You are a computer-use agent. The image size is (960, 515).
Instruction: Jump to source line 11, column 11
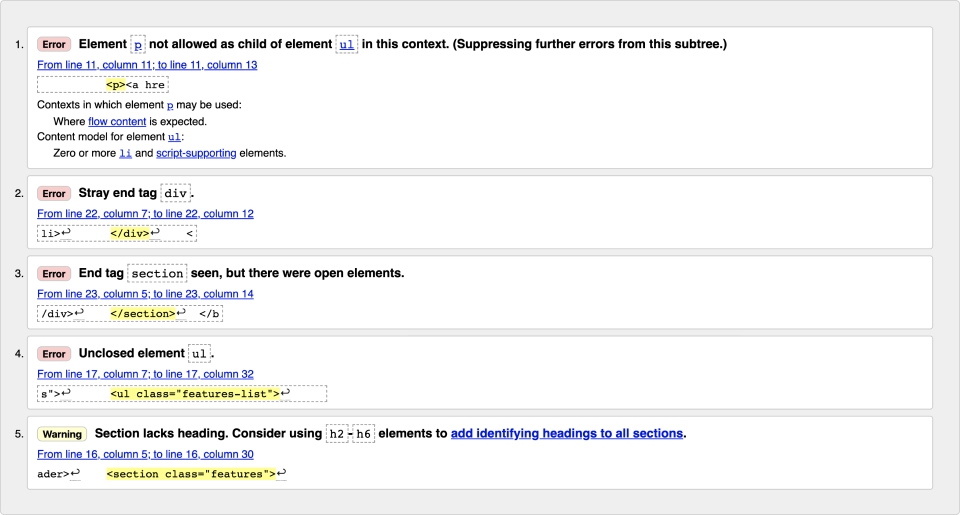[147, 65]
